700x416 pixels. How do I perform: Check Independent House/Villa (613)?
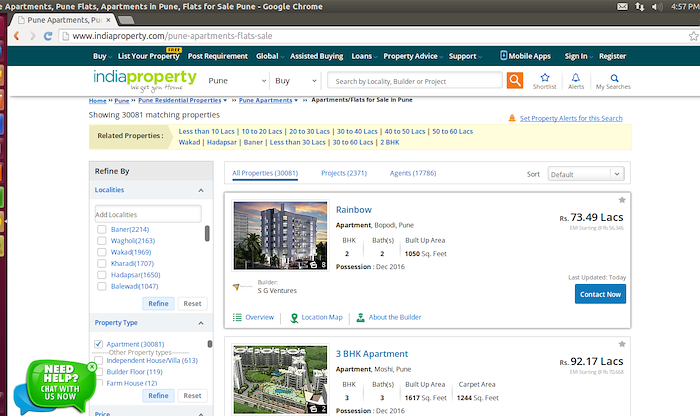[99, 360]
